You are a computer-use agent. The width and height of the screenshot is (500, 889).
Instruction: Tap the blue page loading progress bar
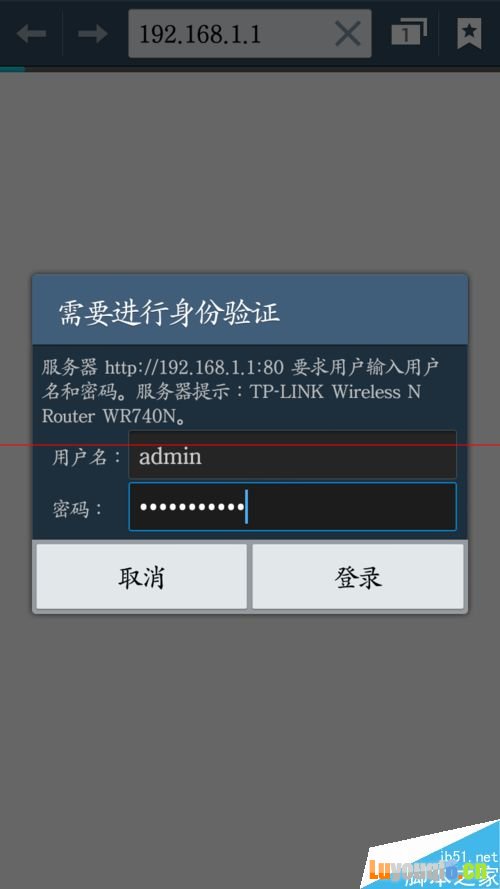[x=12, y=69]
